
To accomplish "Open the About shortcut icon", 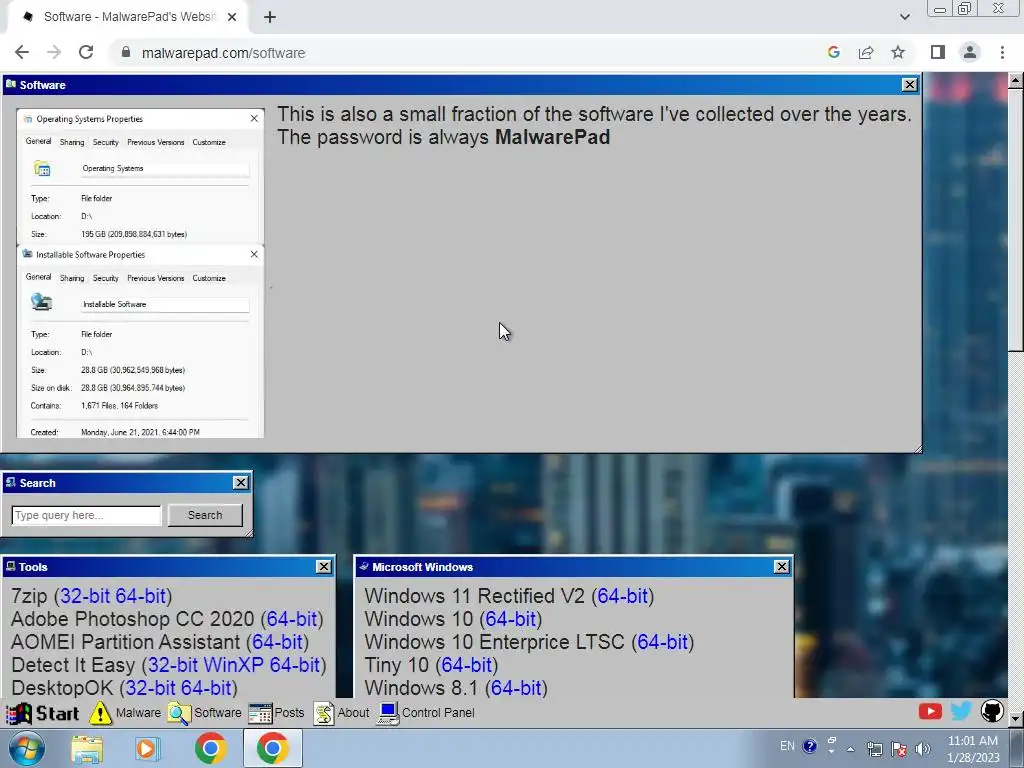I will [342, 713].
